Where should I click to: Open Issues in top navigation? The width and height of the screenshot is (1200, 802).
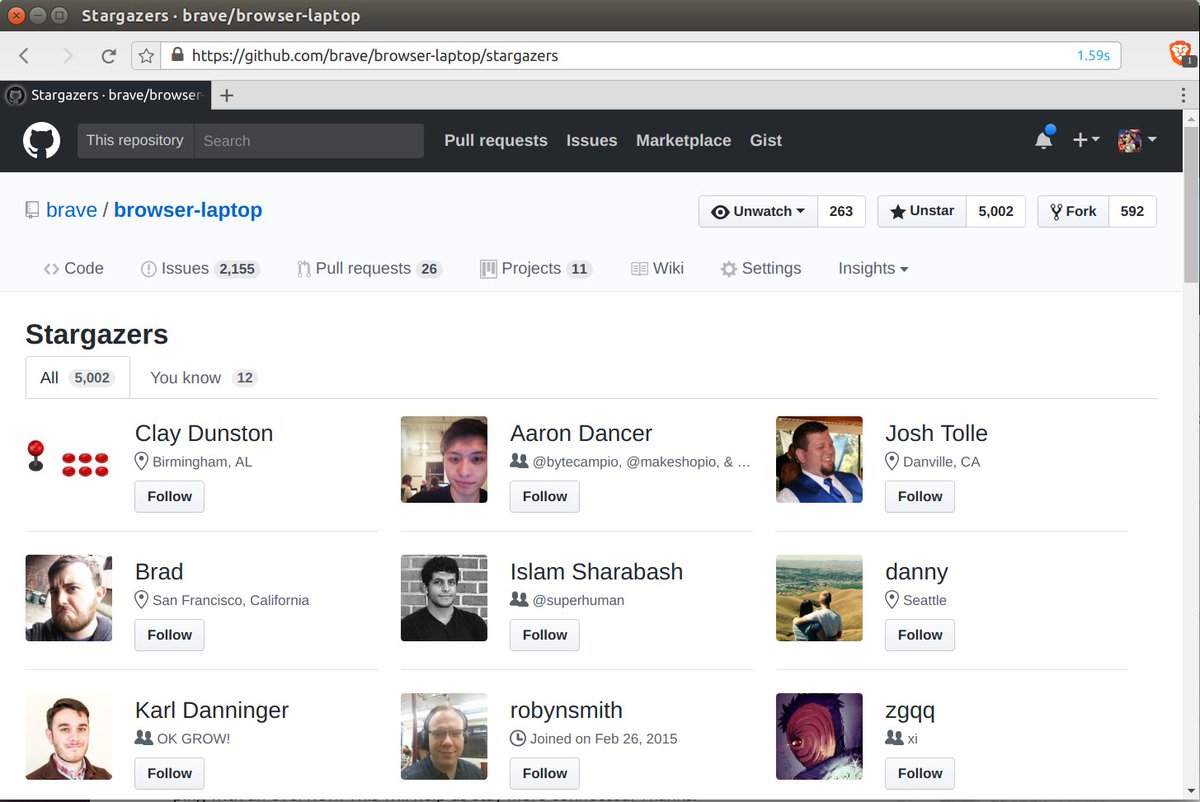click(592, 141)
